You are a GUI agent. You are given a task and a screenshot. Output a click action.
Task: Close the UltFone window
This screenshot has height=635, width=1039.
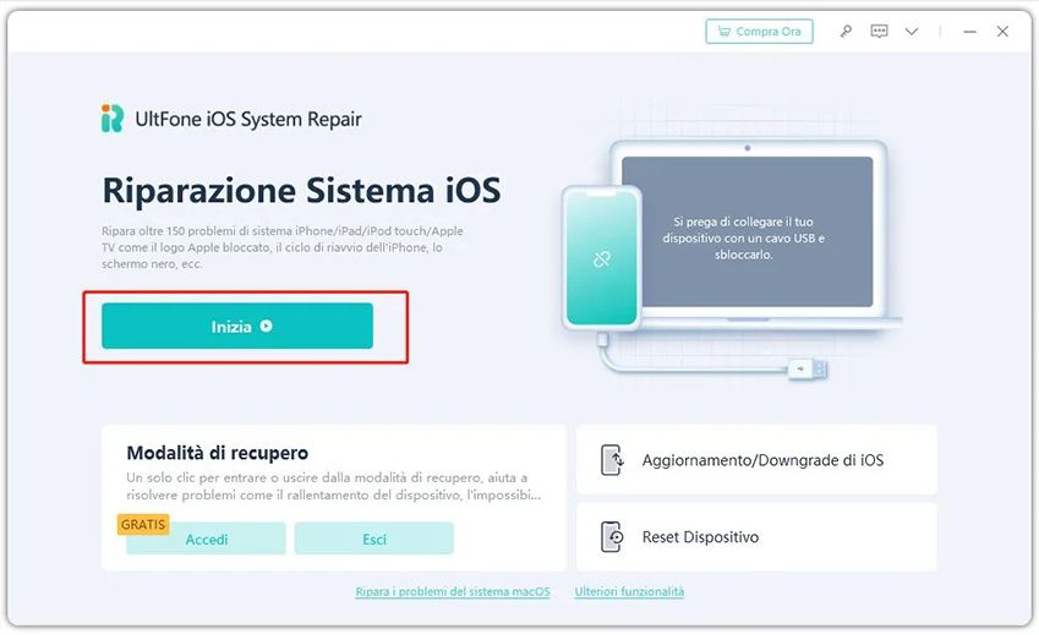(1003, 31)
